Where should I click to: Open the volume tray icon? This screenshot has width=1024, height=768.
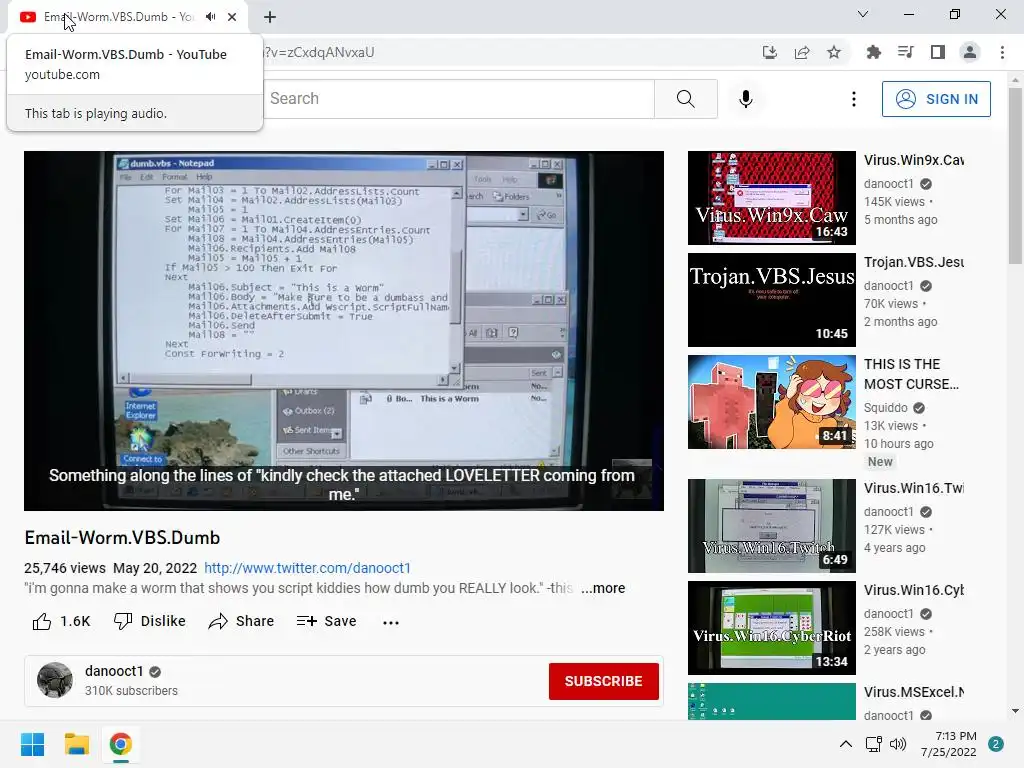tap(899, 744)
